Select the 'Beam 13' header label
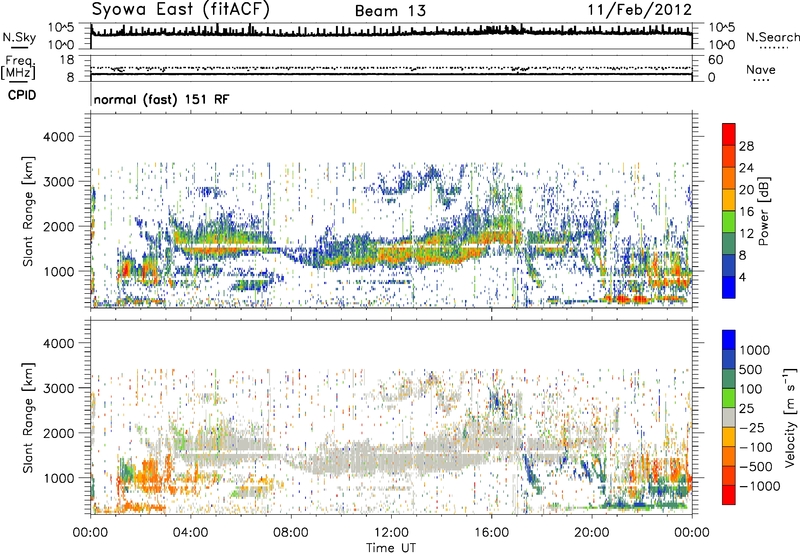800x554 pixels. pyautogui.click(x=390, y=11)
